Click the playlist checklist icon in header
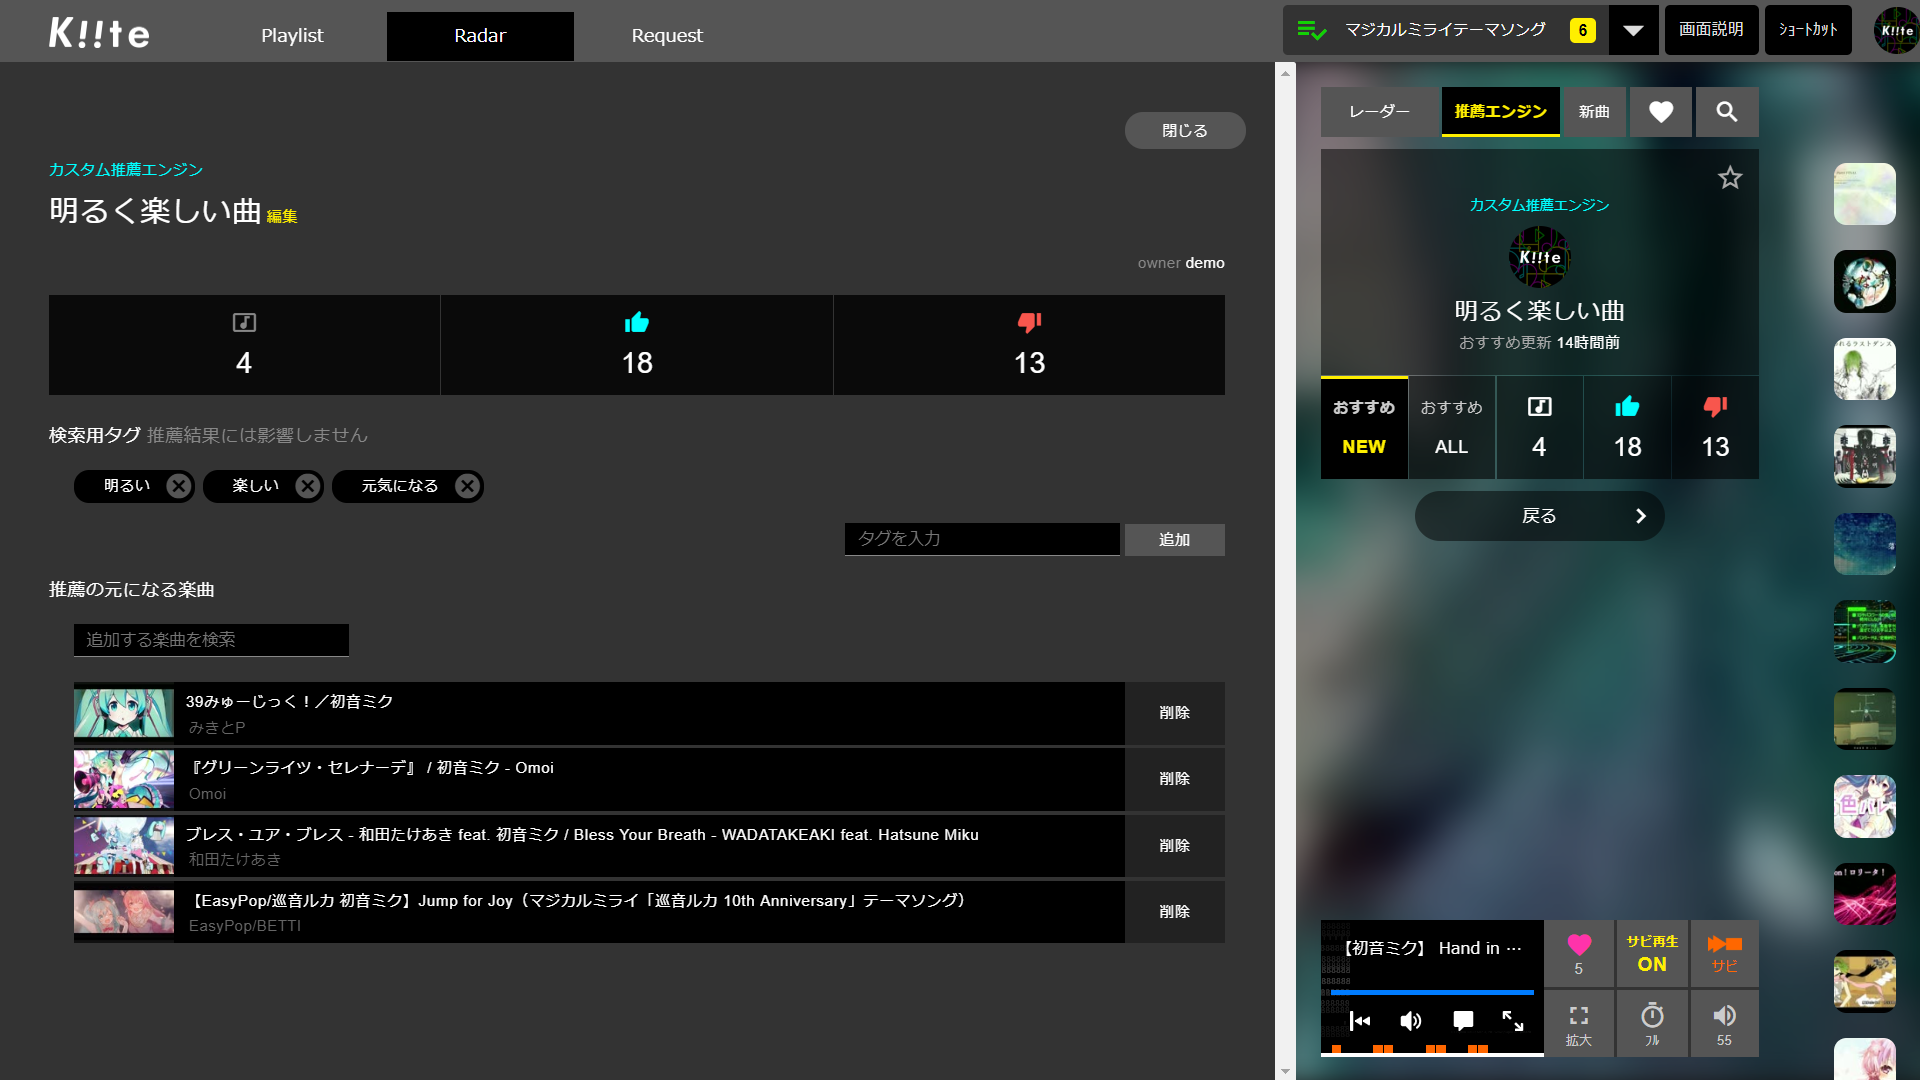This screenshot has height=1080, width=1920. pyautogui.click(x=1311, y=30)
